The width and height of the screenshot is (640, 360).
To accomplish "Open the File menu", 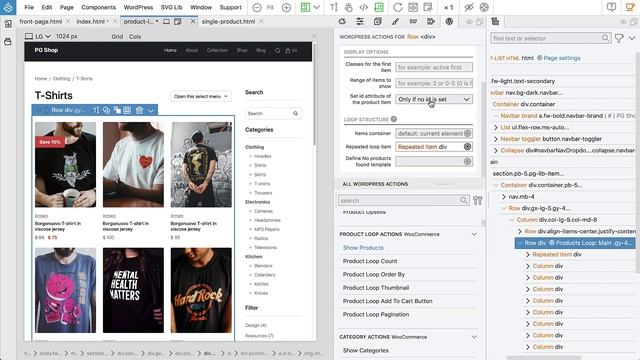I will tap(29, 7).
